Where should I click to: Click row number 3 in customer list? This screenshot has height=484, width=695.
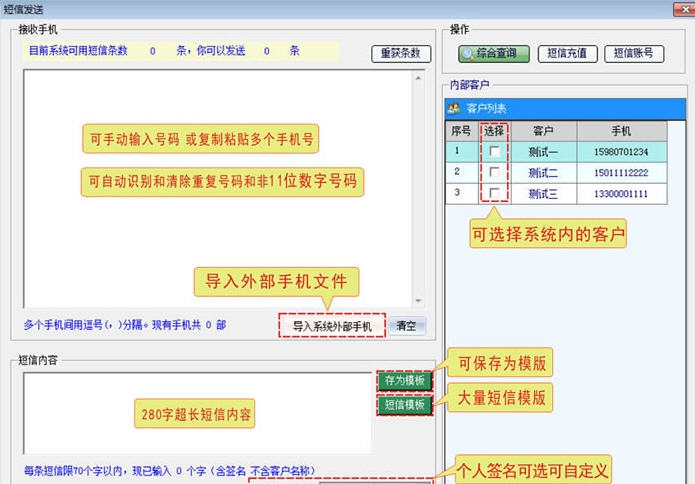click(x=457, y=192)
